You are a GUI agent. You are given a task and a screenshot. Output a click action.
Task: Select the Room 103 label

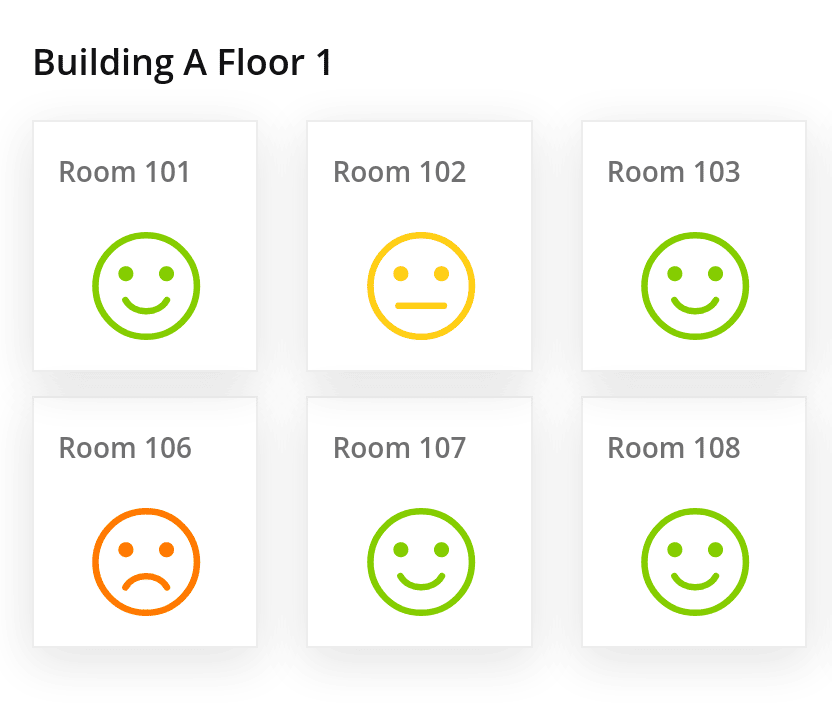pos(674,172)
